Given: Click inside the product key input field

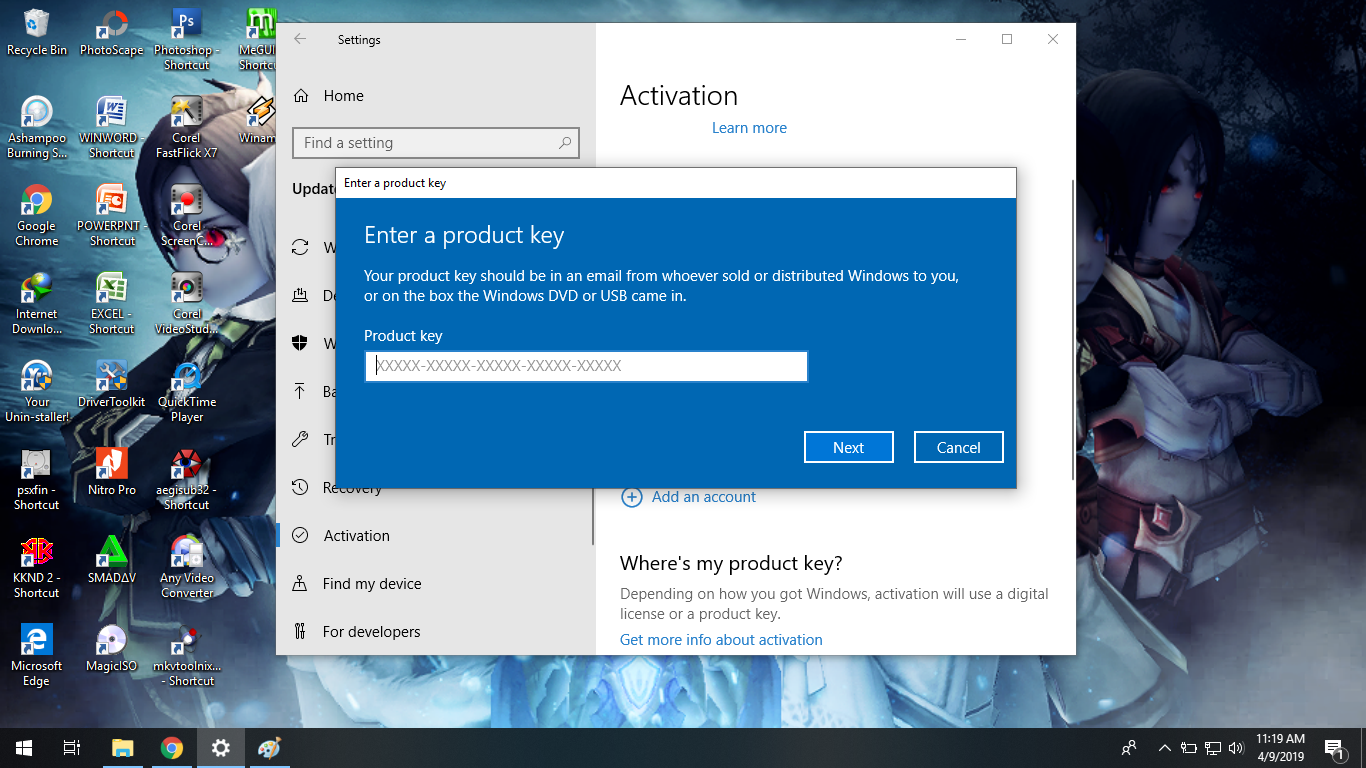Looking at the screenshot, I should (585, 366).
